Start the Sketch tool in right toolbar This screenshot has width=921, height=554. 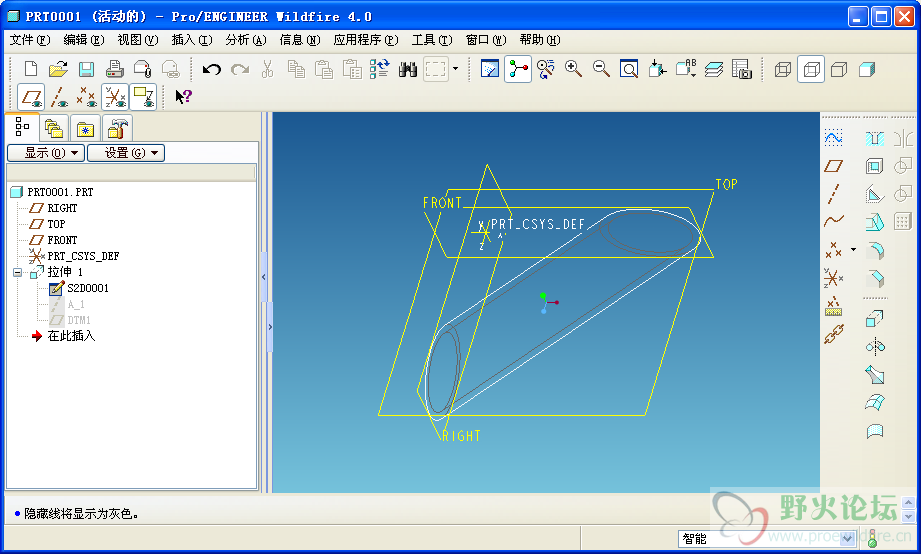(x=833, y=138)
